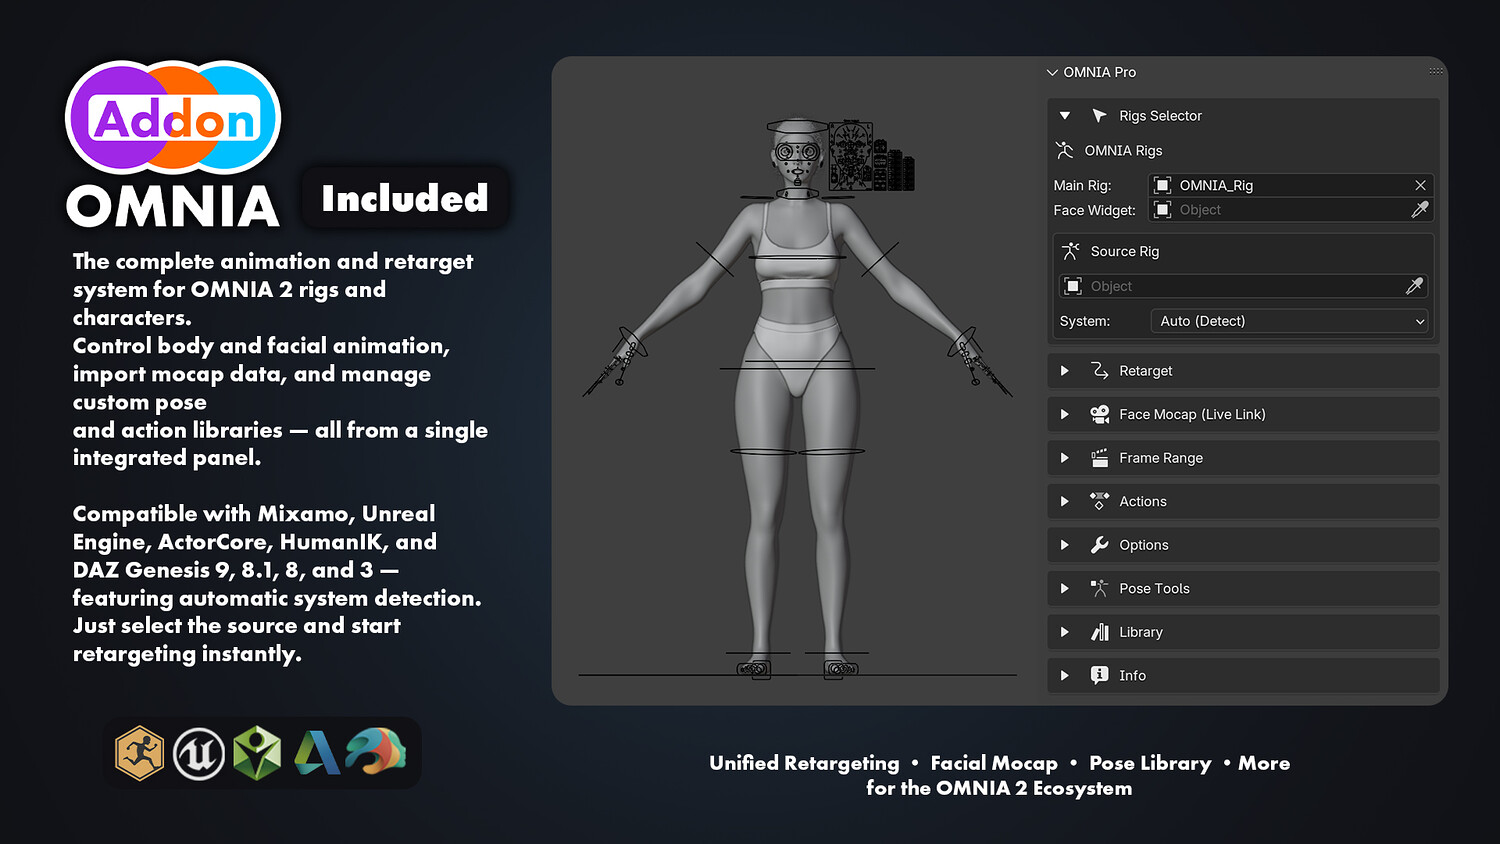Click the Unreal Engine logo

(x=199, y=753)
